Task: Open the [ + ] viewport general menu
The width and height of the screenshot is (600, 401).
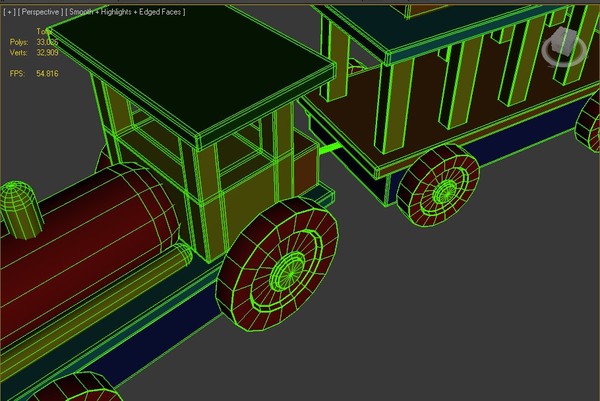Action: pos(9,12)
